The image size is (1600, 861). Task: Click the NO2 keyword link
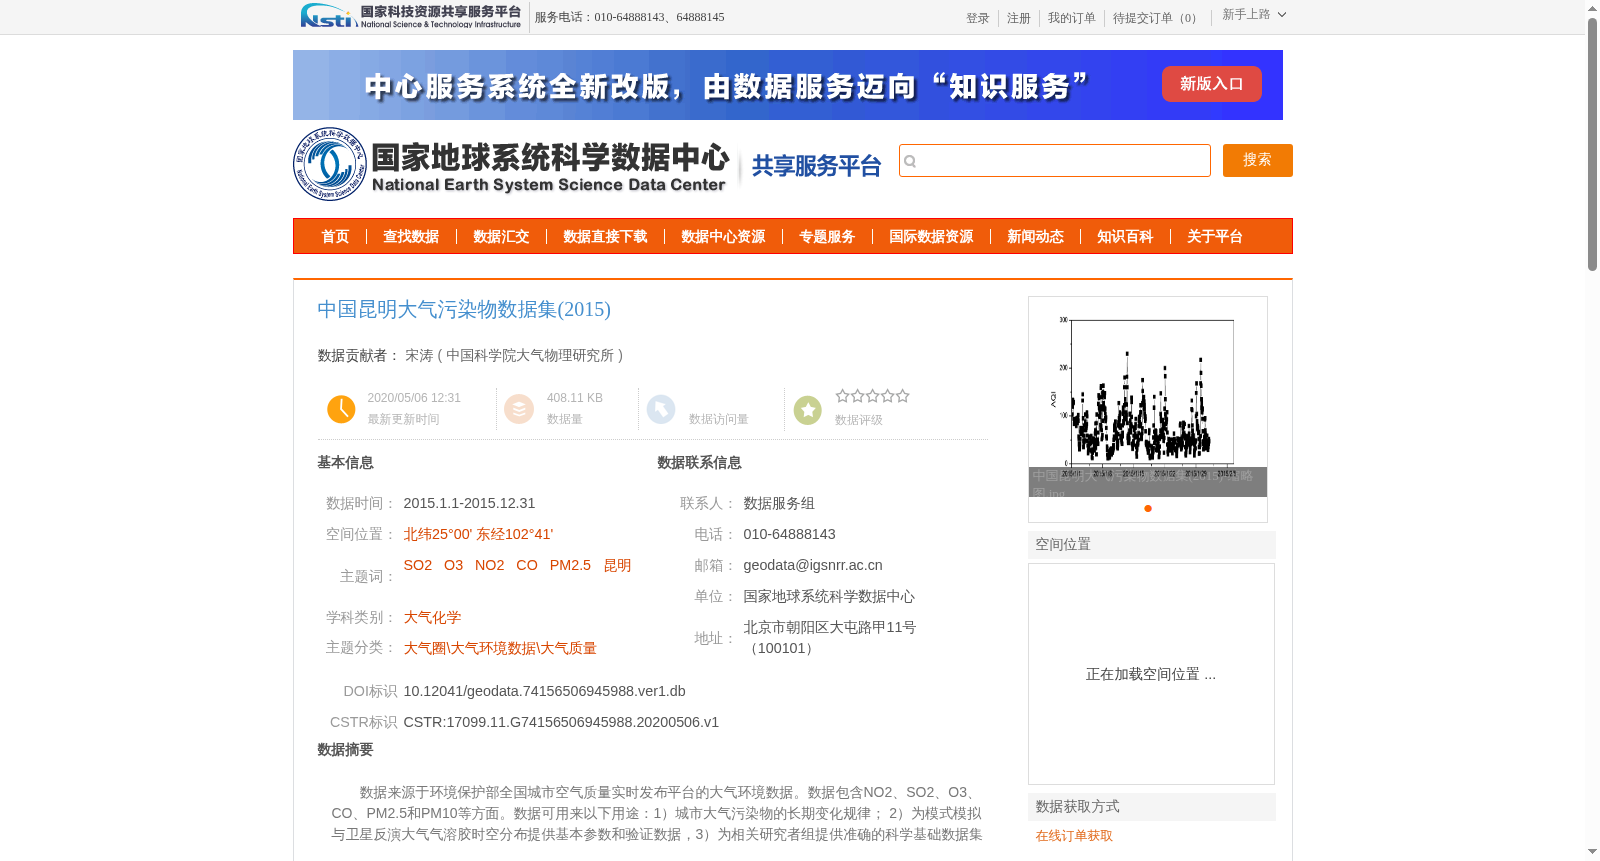tap(490, 565)
